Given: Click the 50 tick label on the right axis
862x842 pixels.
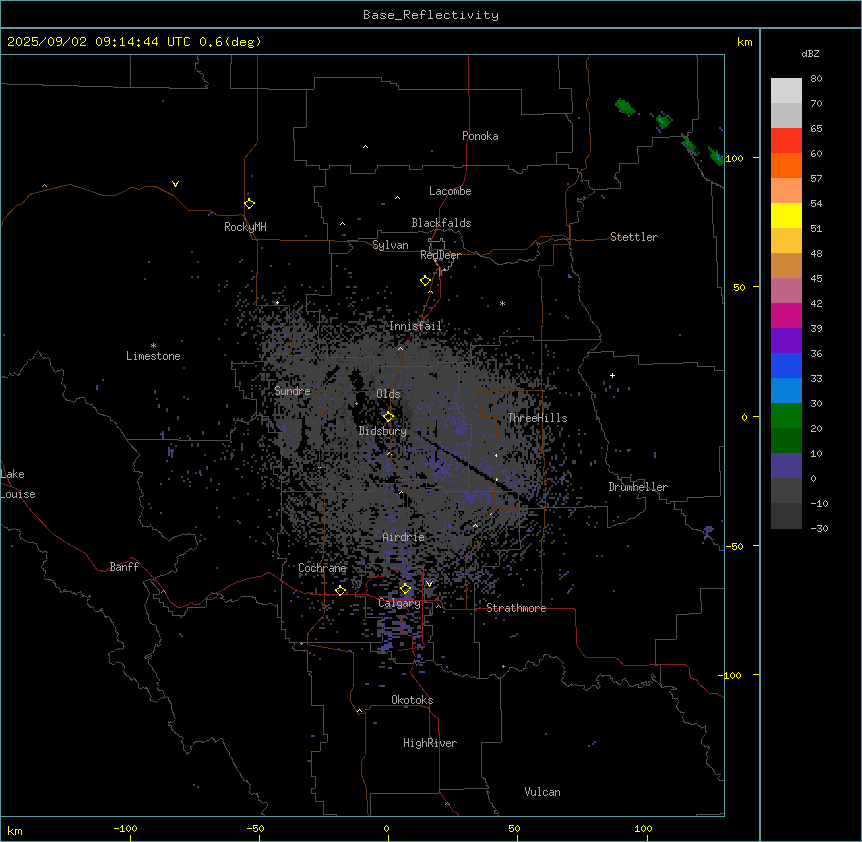Looking at the screenshot, I should (739, 287).
